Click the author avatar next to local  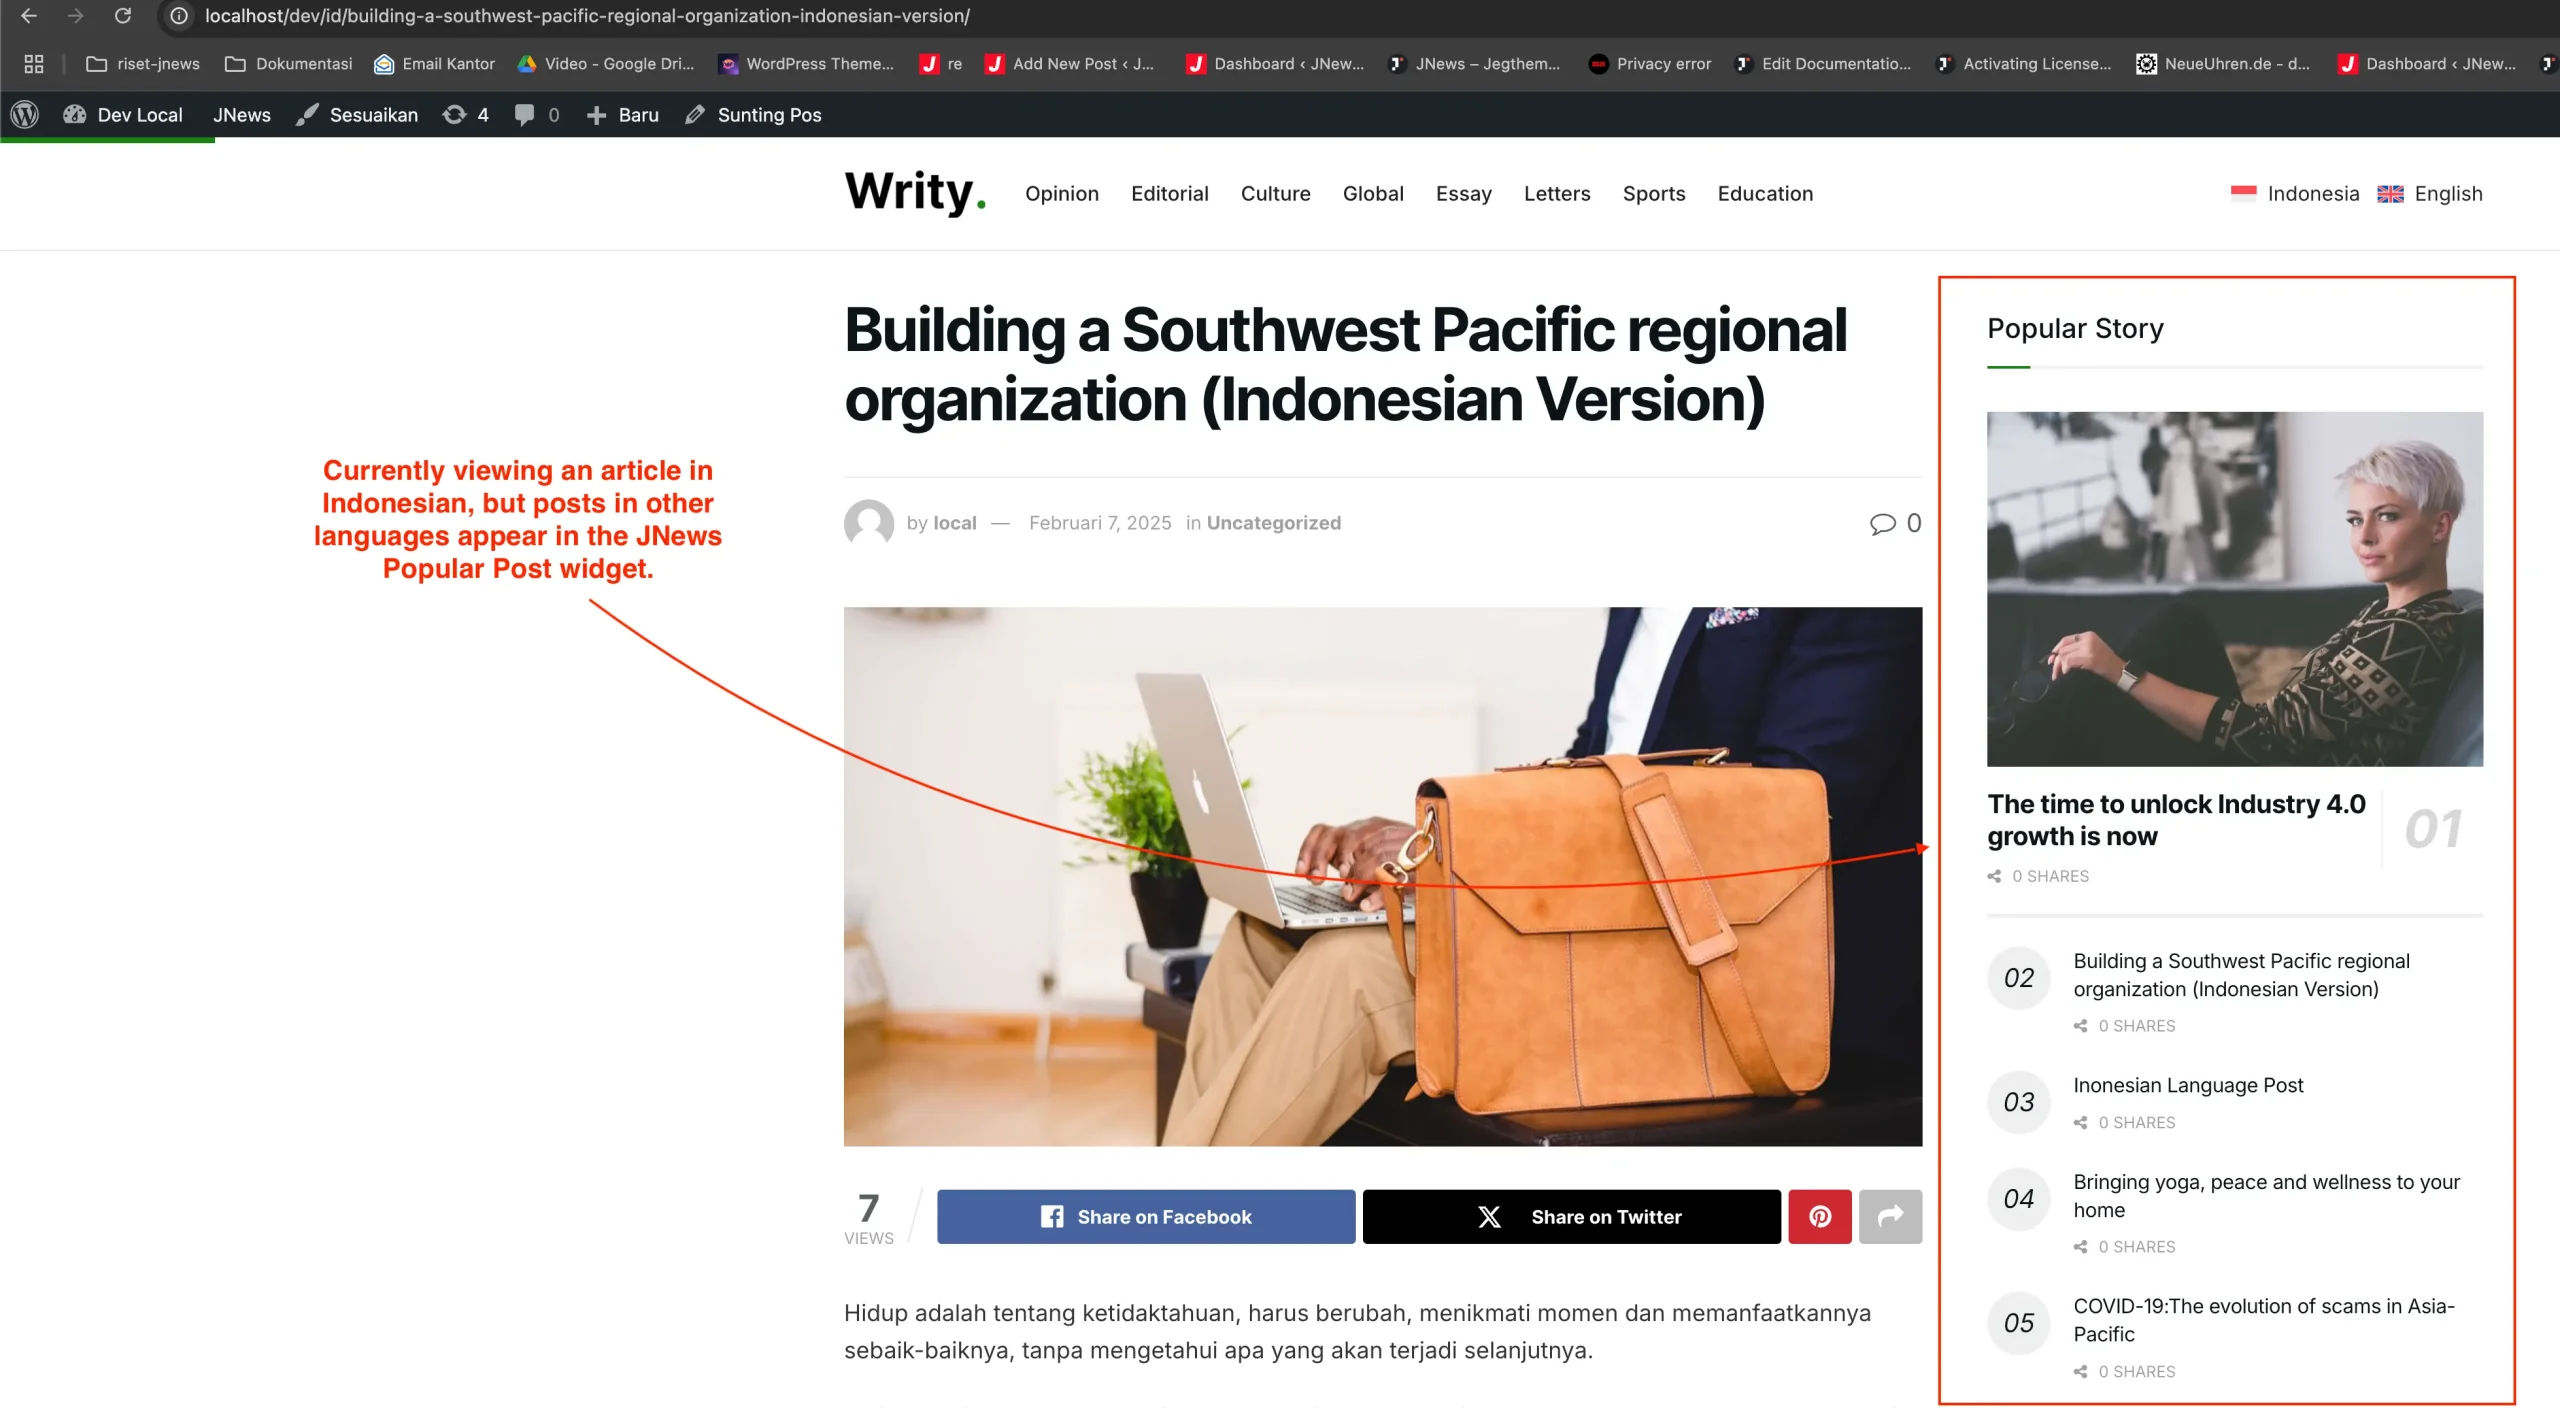tap(868, 523)
